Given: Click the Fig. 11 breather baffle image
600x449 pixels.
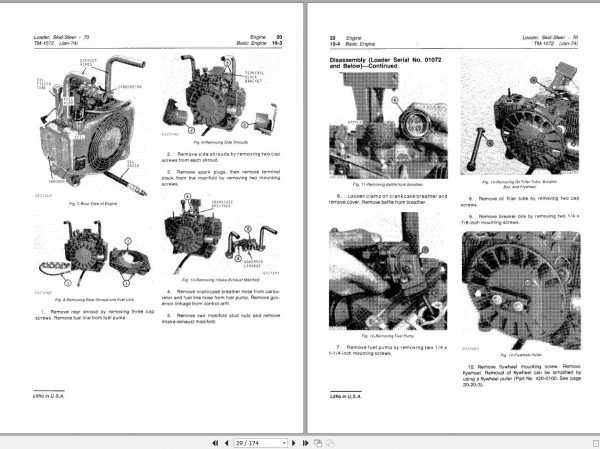Looking at the screenshot, I should [x=388, y=125].
